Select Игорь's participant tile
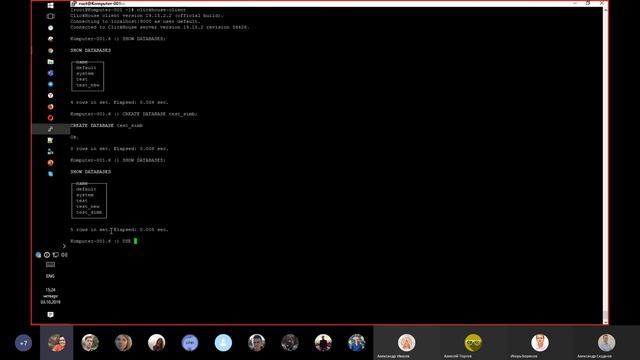This screenshot has width=640, height=360. pyautogui.click(x=540, y=343)
